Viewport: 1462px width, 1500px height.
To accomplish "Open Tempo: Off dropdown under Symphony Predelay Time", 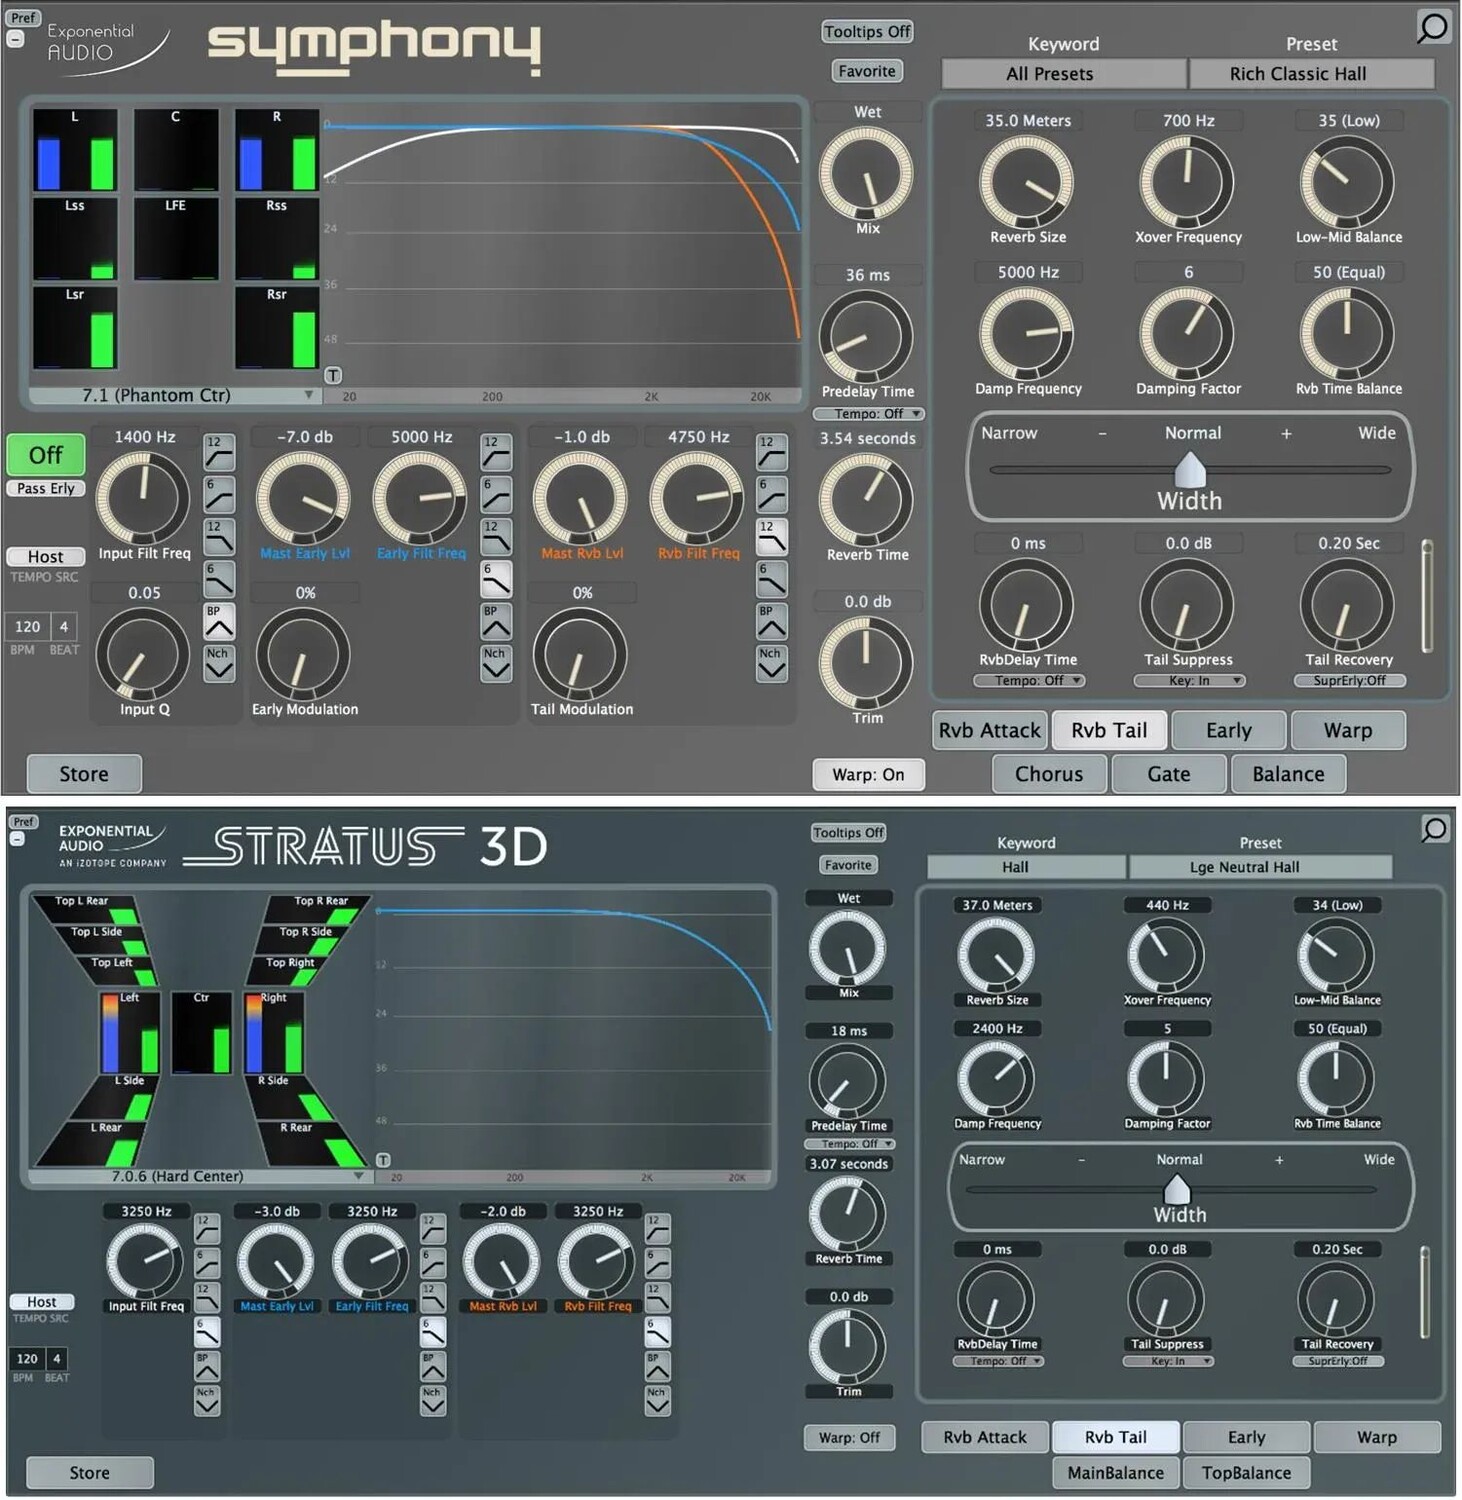I will 868,414.
